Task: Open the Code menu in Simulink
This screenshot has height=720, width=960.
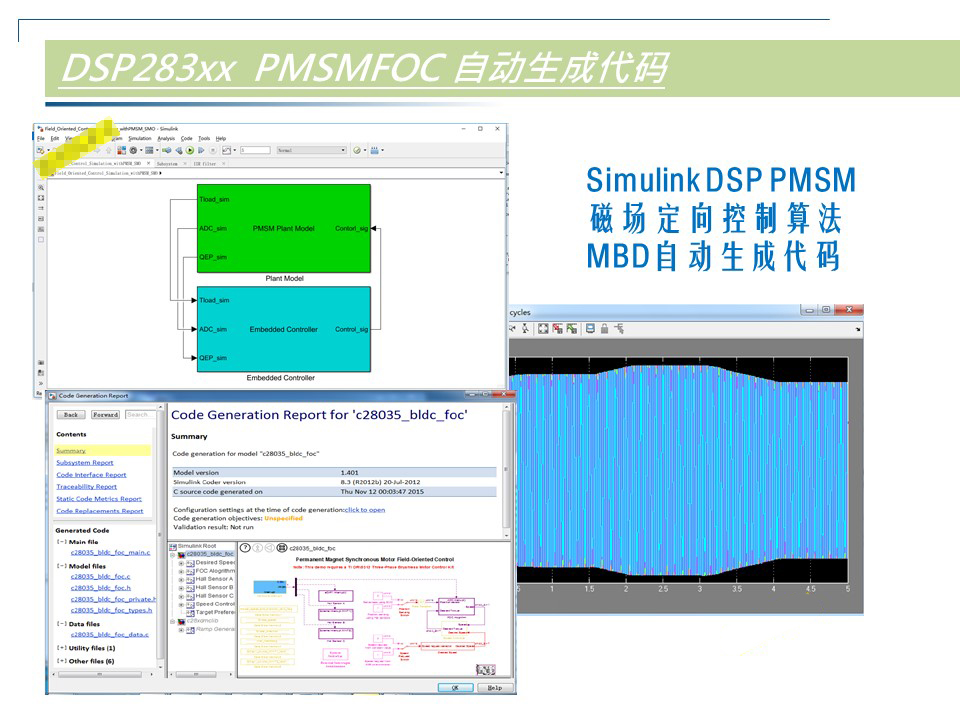Action: click(x=187, y=138)
